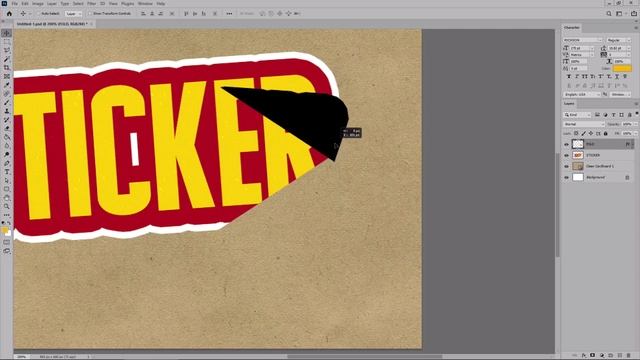This screenshot has width=640, height=360.
Task: Open the language English: USA dropdown
Action: (x=582, y=94)
